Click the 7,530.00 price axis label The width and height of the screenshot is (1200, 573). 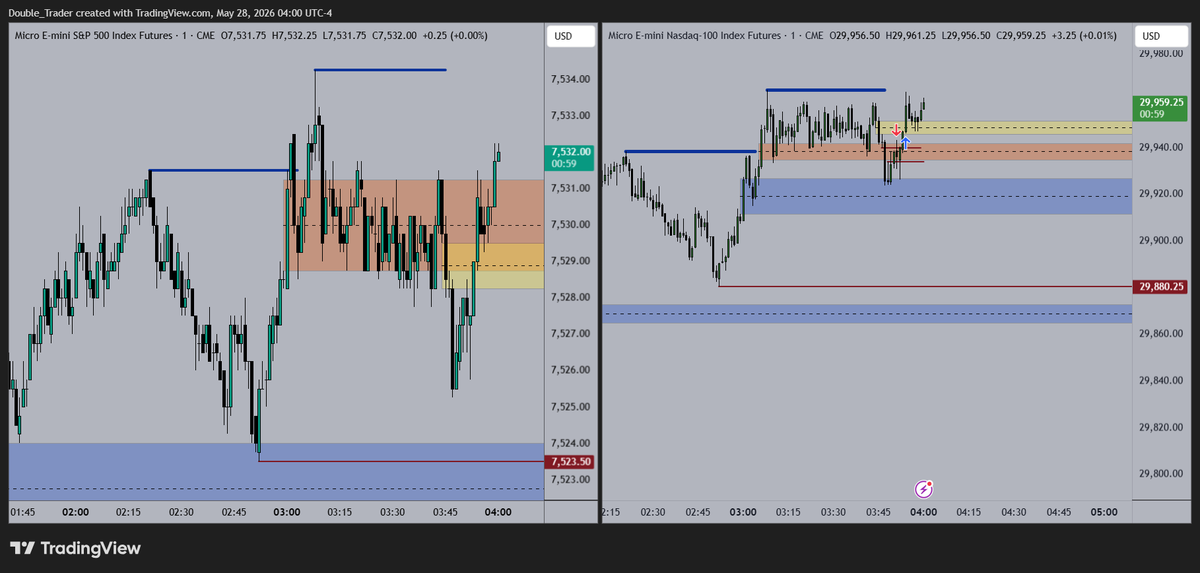point(569,224)
